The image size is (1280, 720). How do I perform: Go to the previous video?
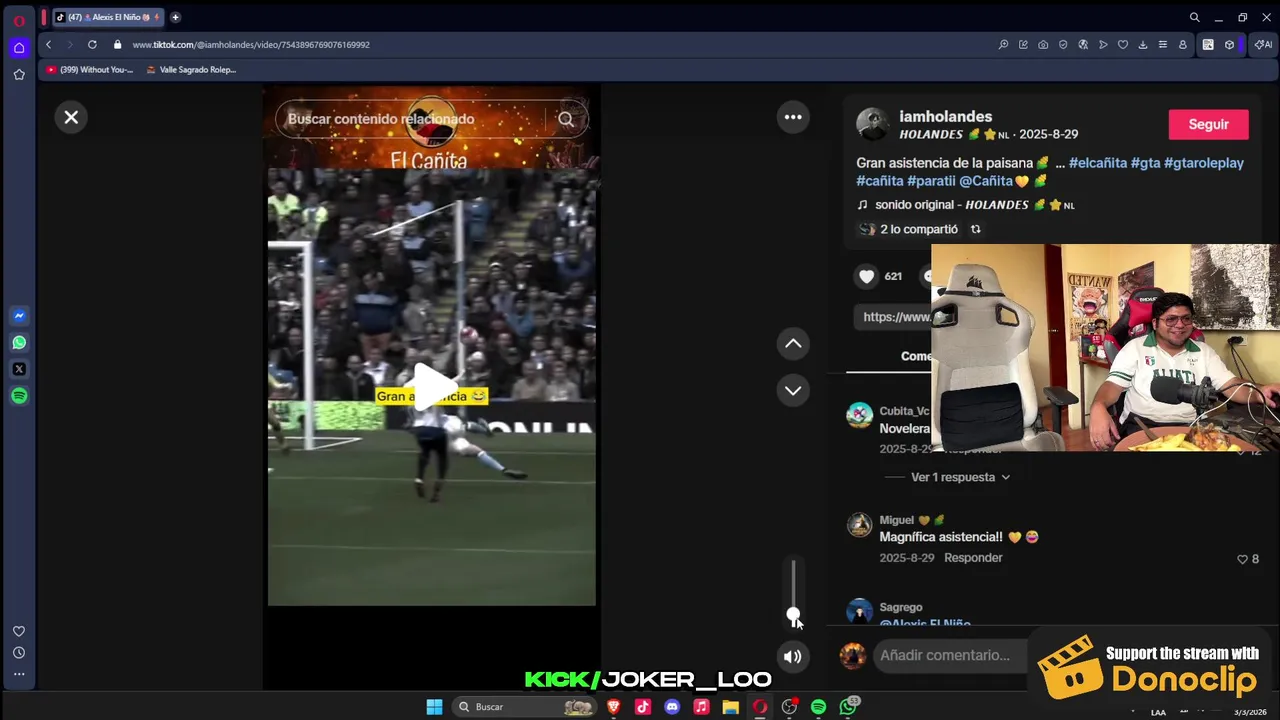[x=793, y=344]
